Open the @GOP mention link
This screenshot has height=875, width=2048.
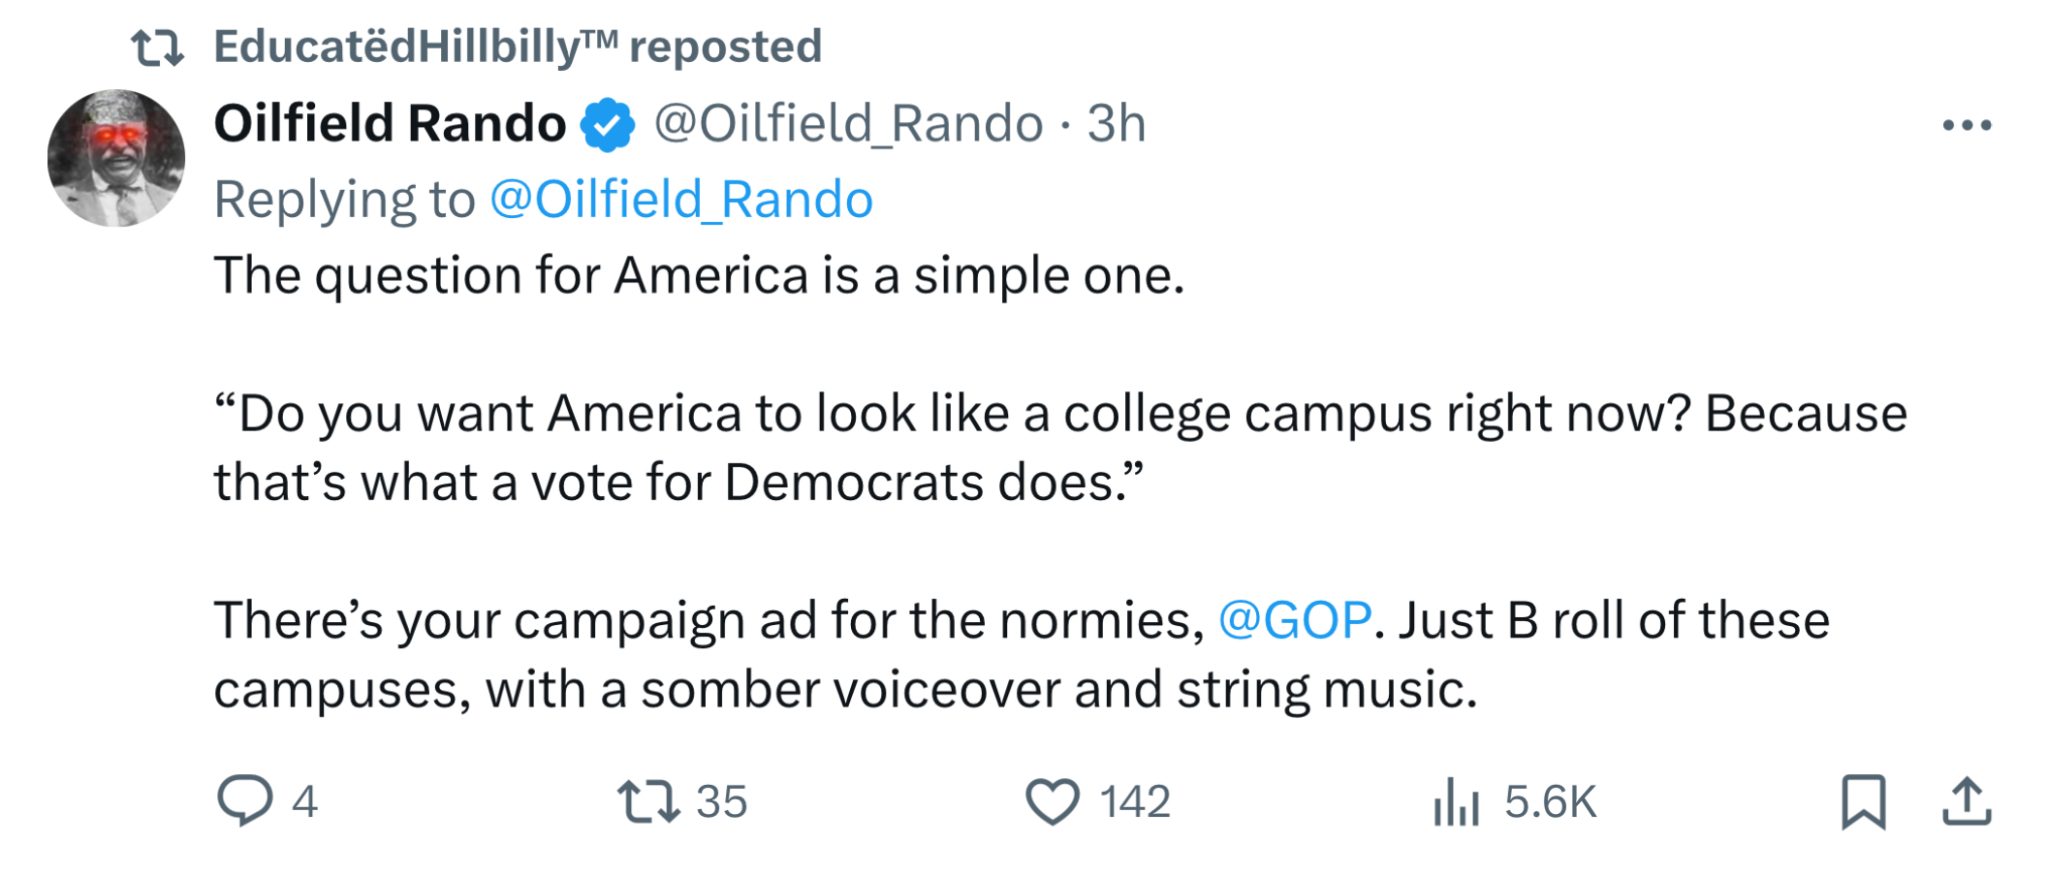click(1294, 621)
